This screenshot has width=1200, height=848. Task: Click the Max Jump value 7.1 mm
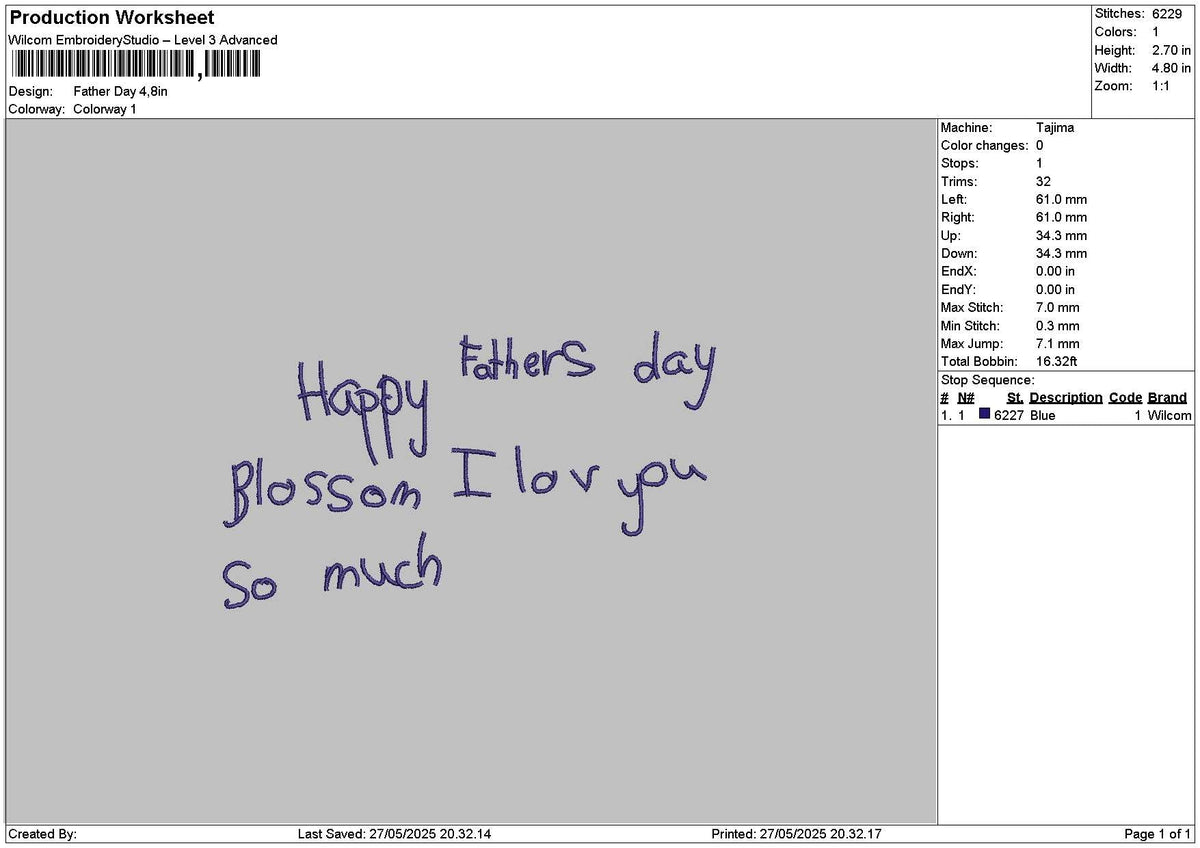point(1058,344)
